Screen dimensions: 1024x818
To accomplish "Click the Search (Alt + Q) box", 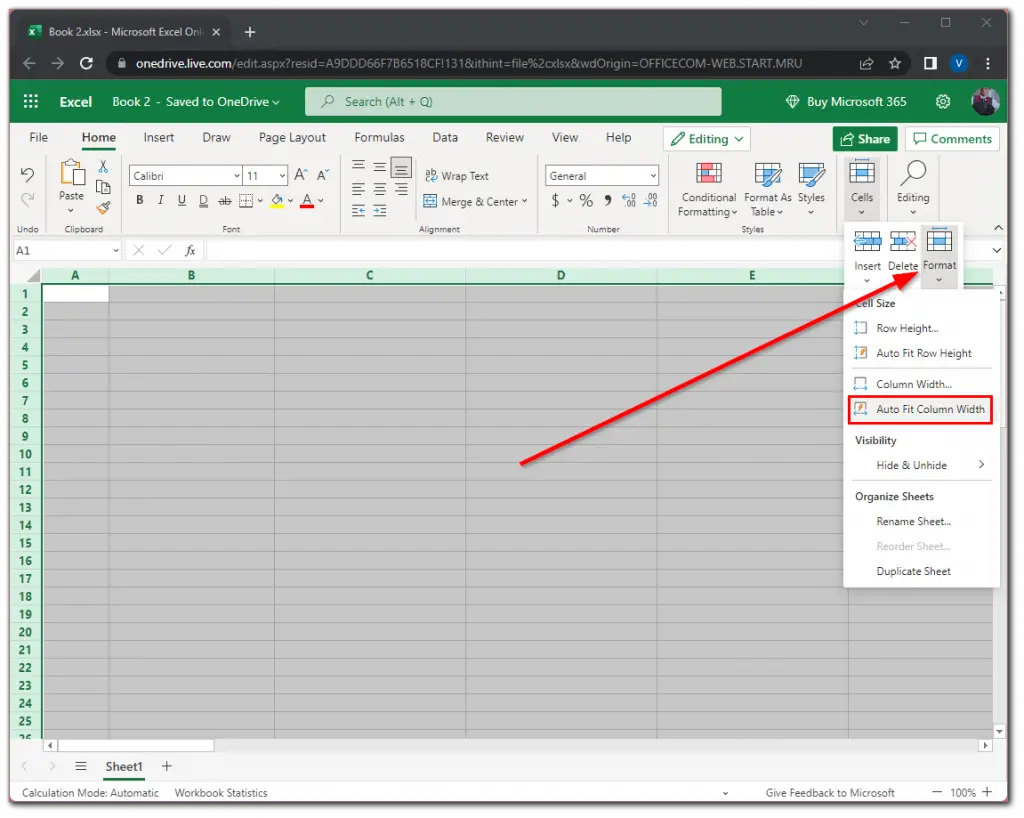I will (x=513, y=102).
